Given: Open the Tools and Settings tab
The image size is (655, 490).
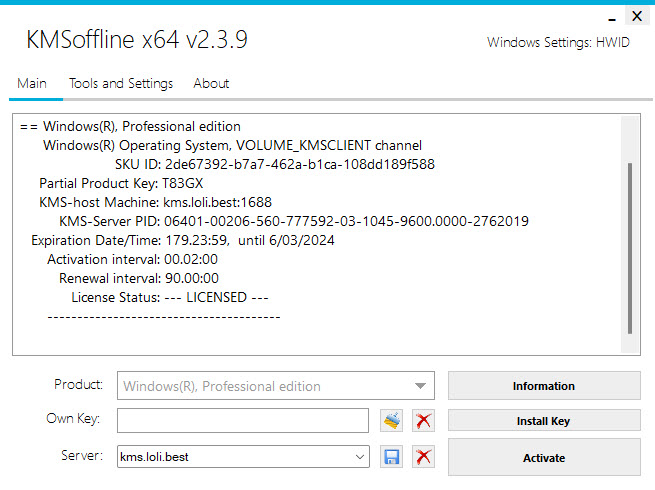Looking at the screenshot, I should point(121,84).
